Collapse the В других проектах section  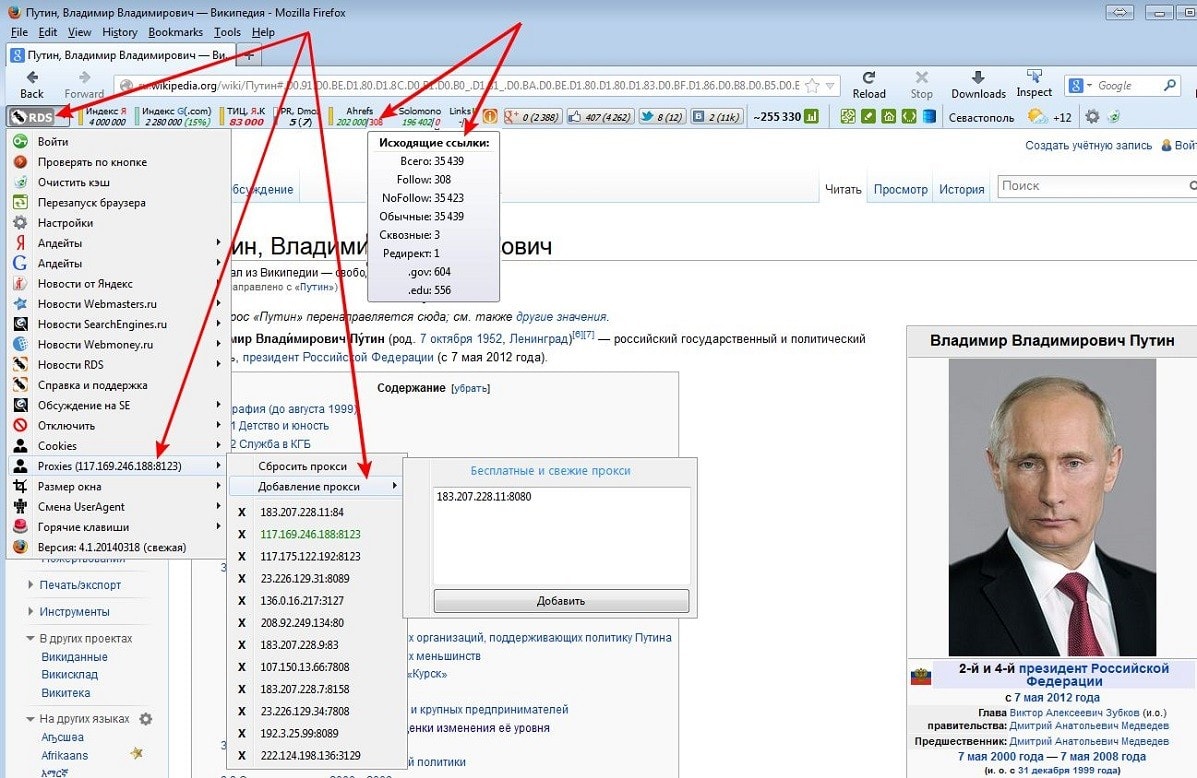(31, 638)
